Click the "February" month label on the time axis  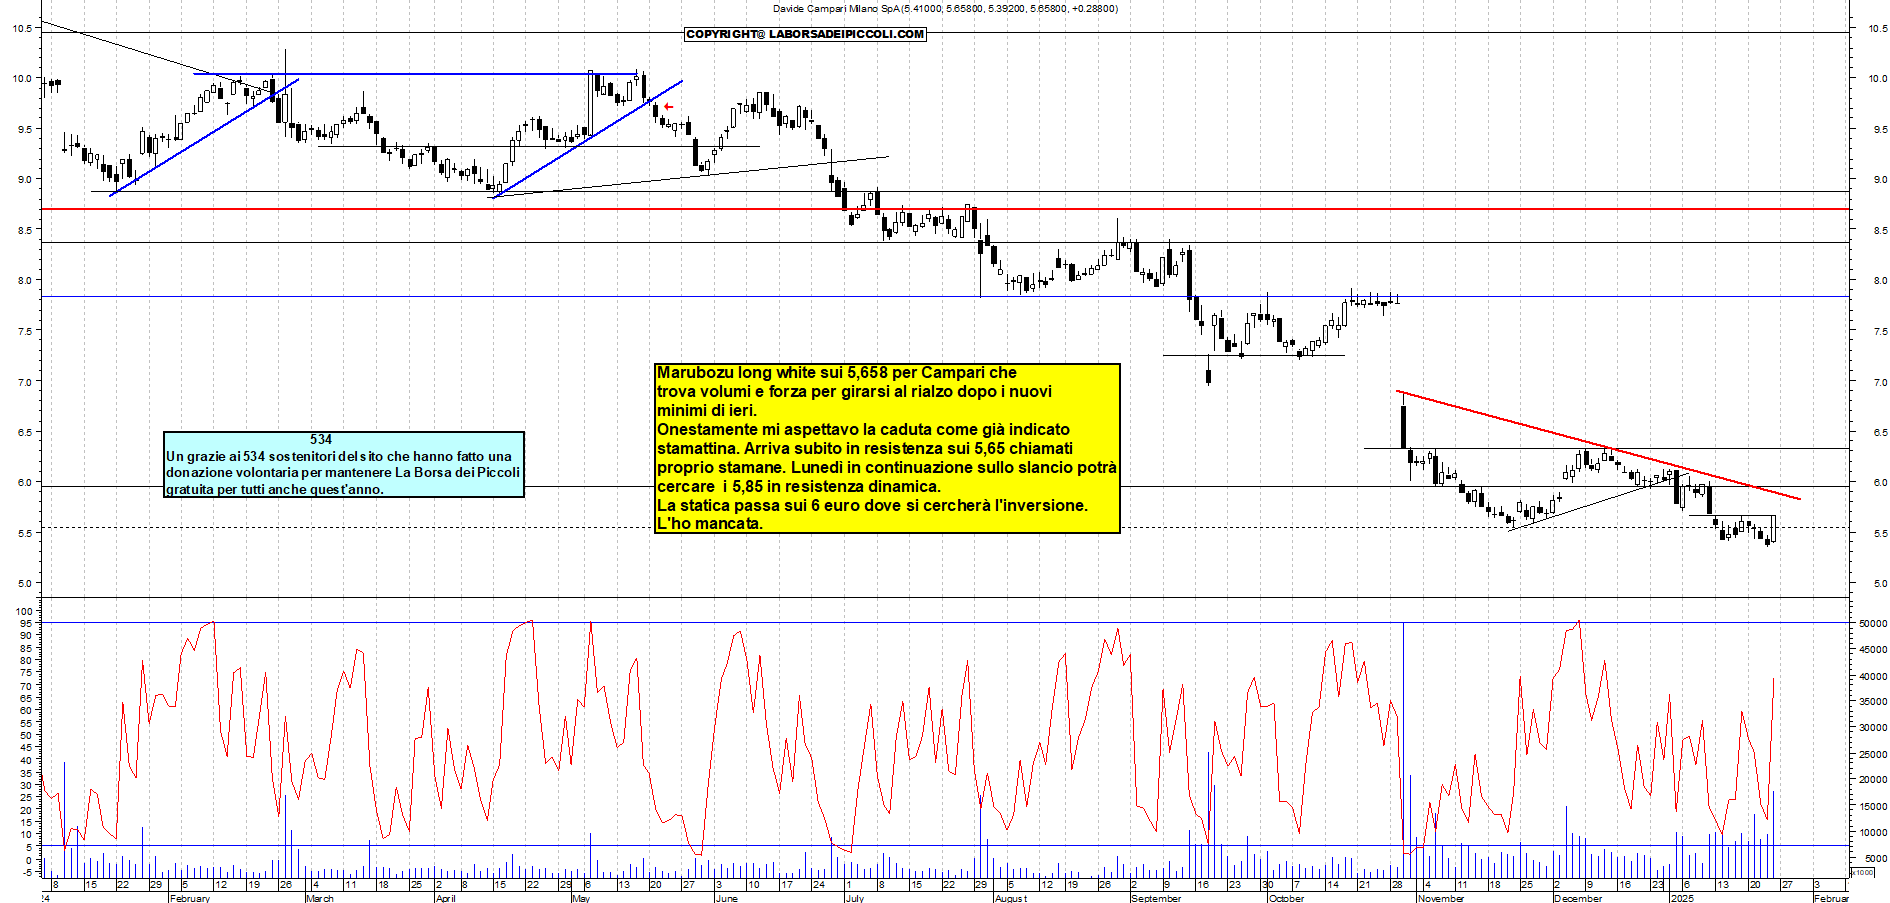(190, 898)
